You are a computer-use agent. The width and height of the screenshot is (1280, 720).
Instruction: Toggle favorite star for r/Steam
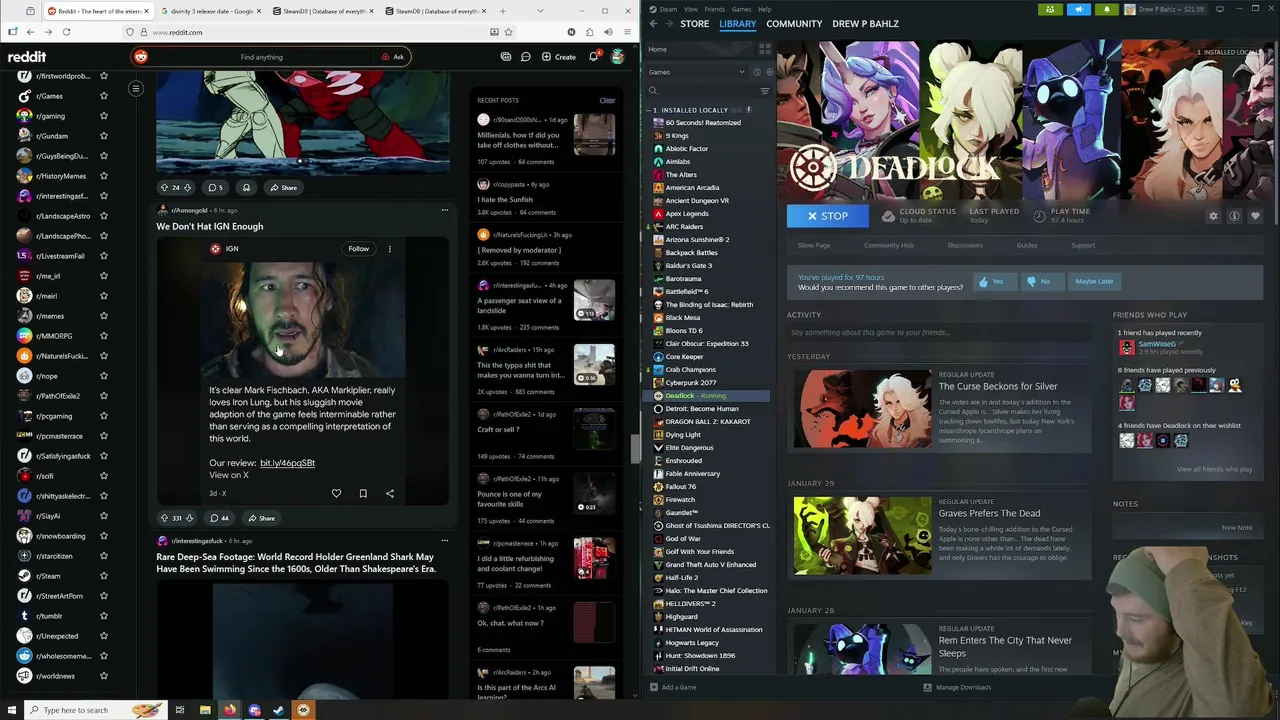103,576
